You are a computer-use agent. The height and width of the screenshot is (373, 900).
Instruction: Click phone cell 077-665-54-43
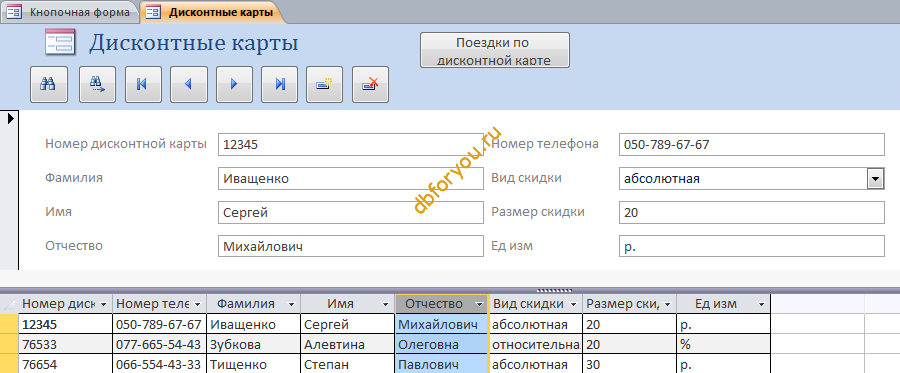160,344
